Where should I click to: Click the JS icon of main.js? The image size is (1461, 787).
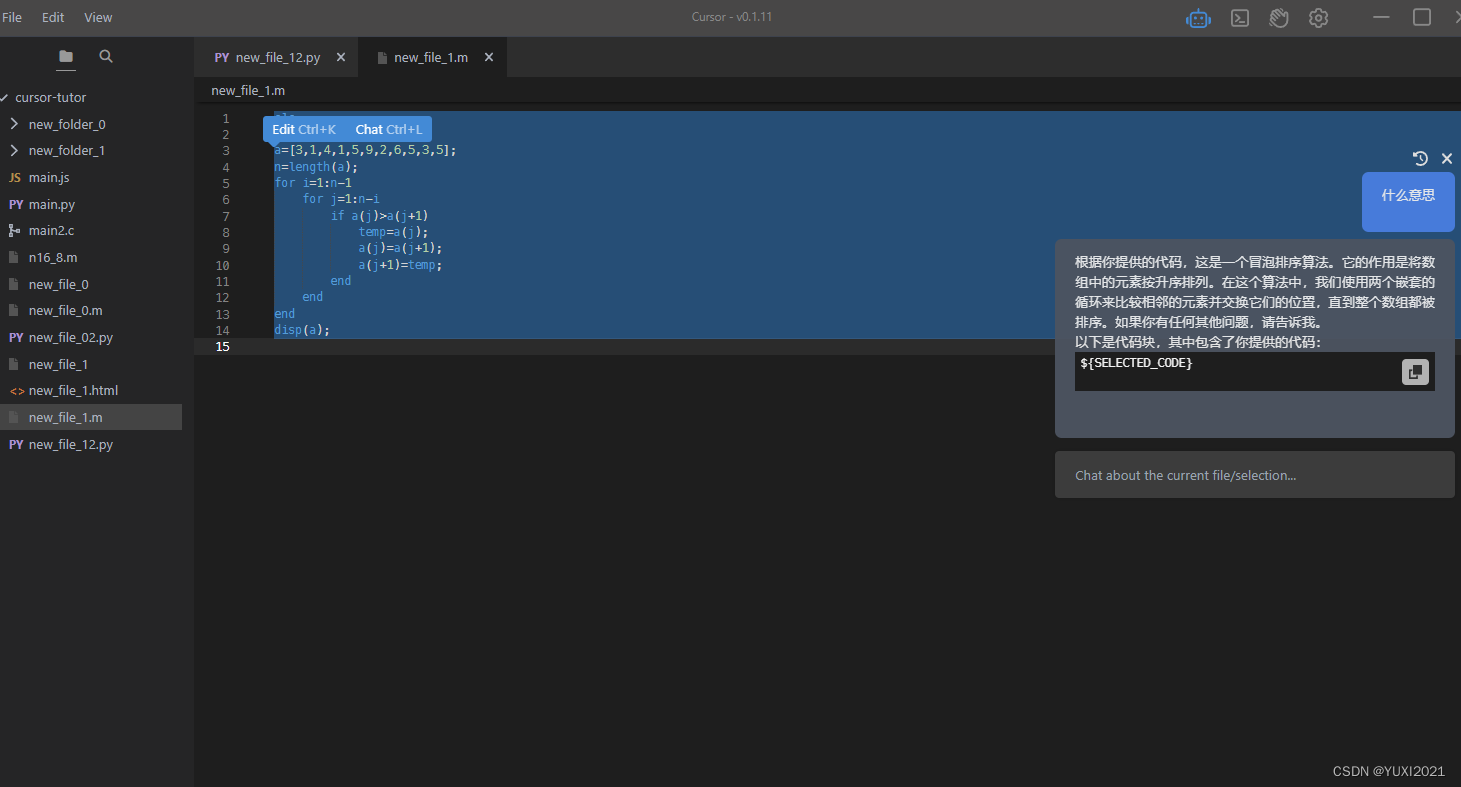[14, 177]
